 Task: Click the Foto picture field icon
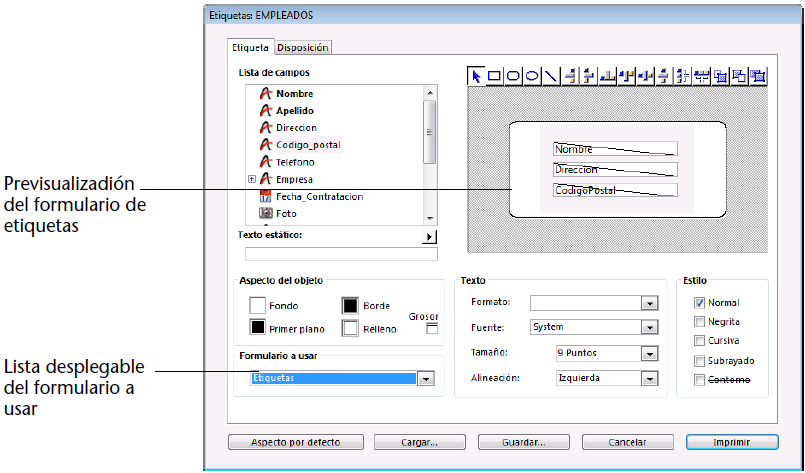pyautogui.click(x=266, y=213)
